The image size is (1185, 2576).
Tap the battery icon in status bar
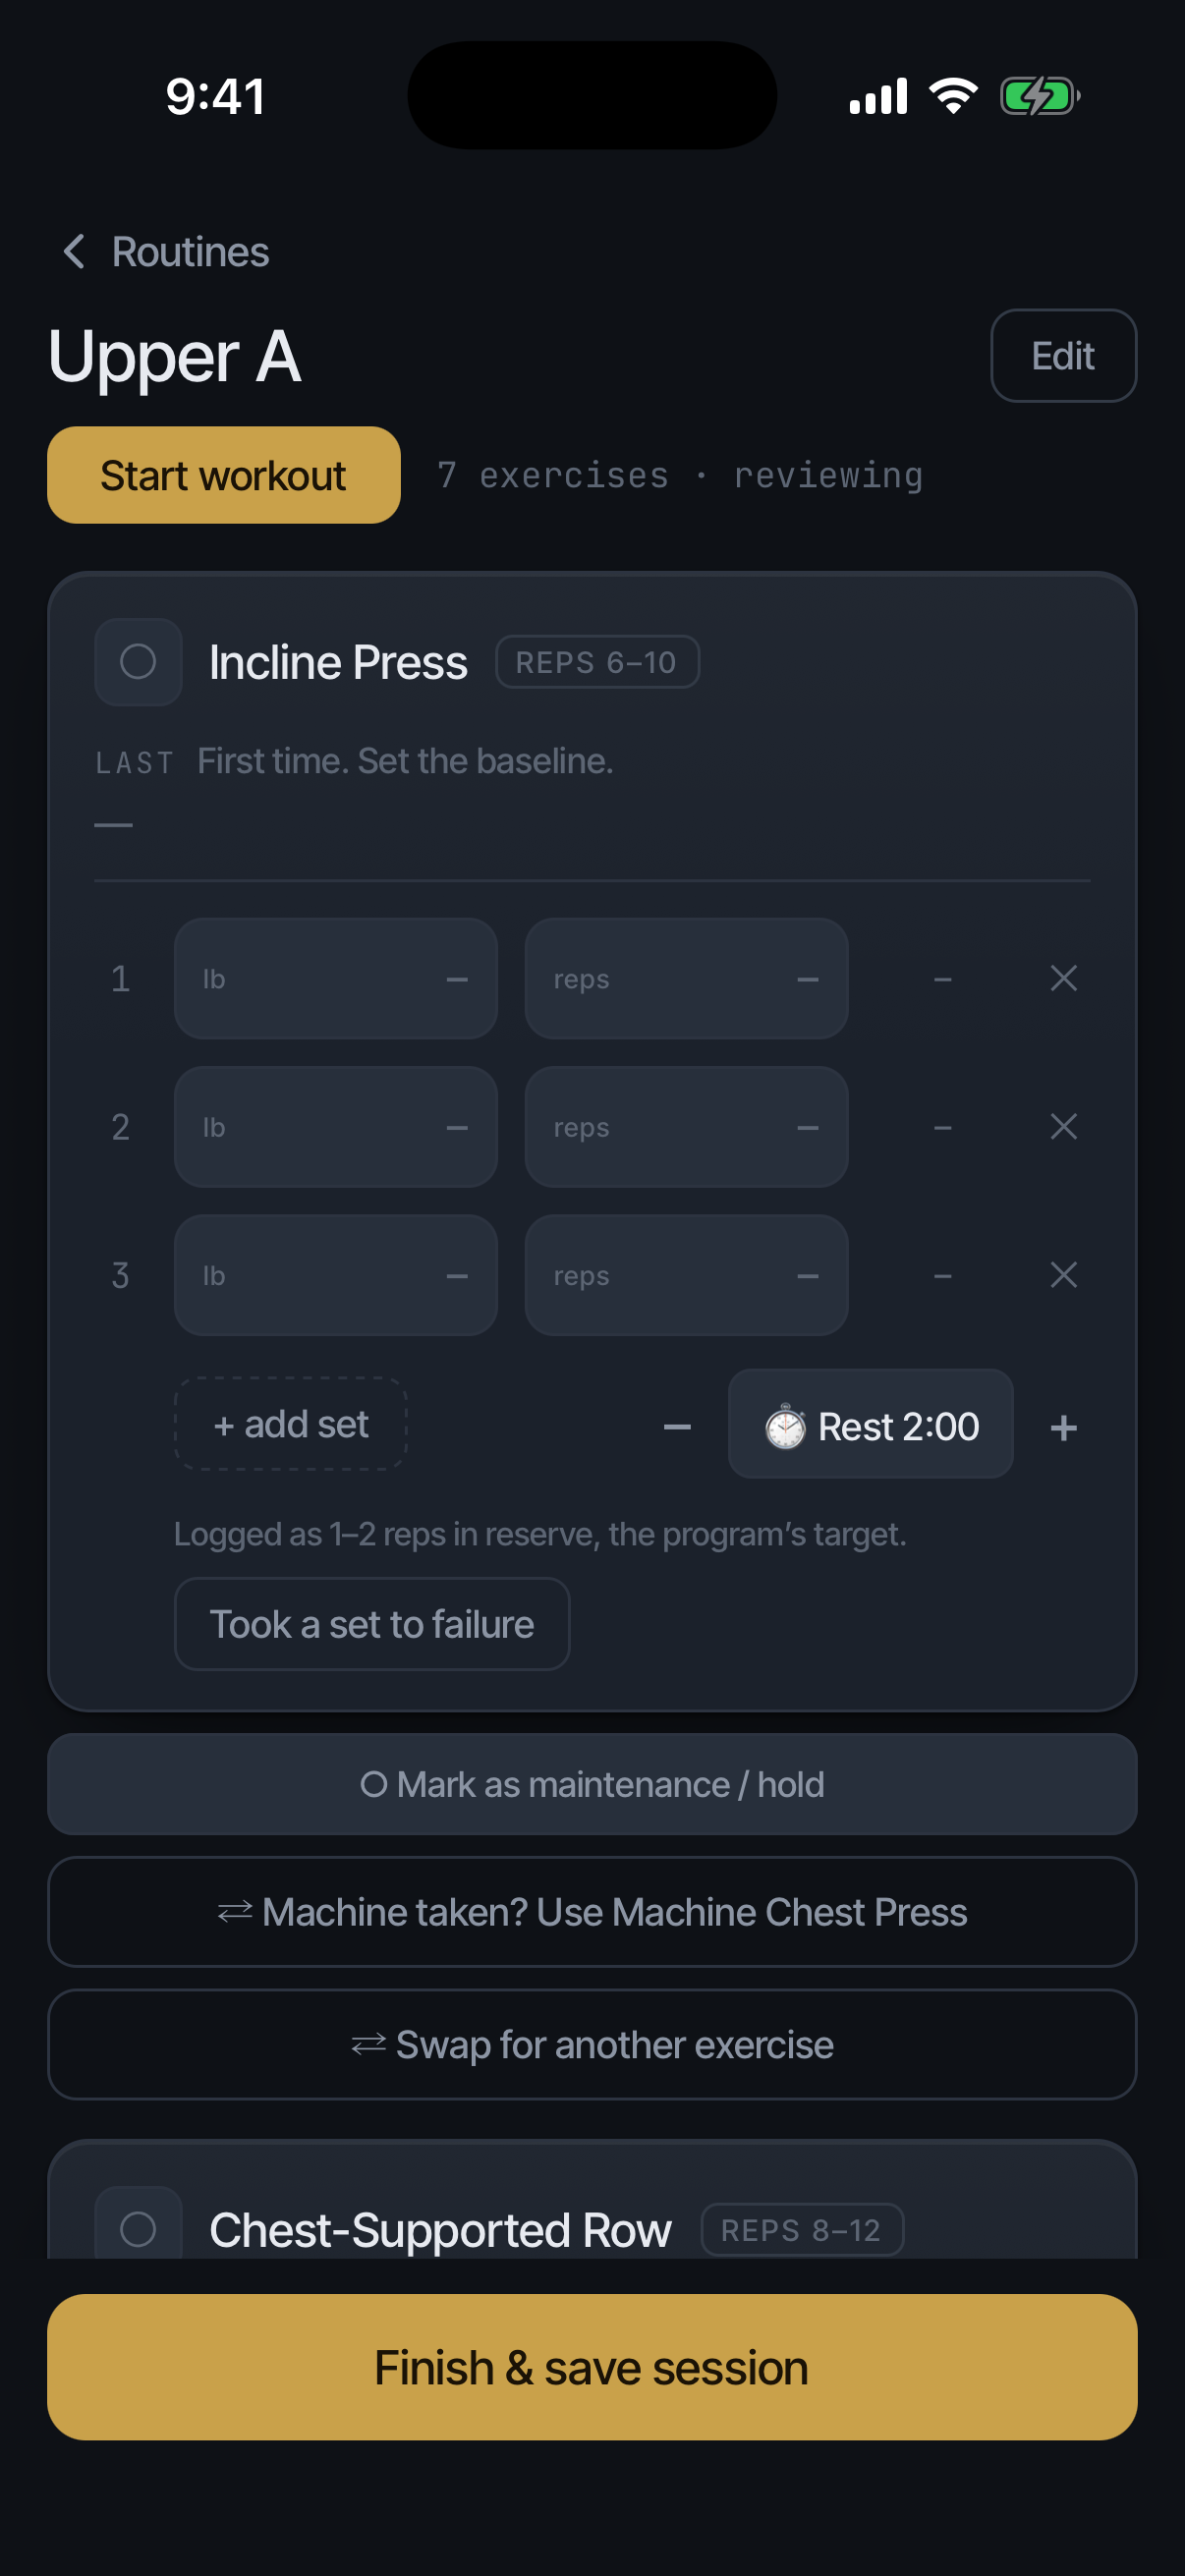[1039, 97]
